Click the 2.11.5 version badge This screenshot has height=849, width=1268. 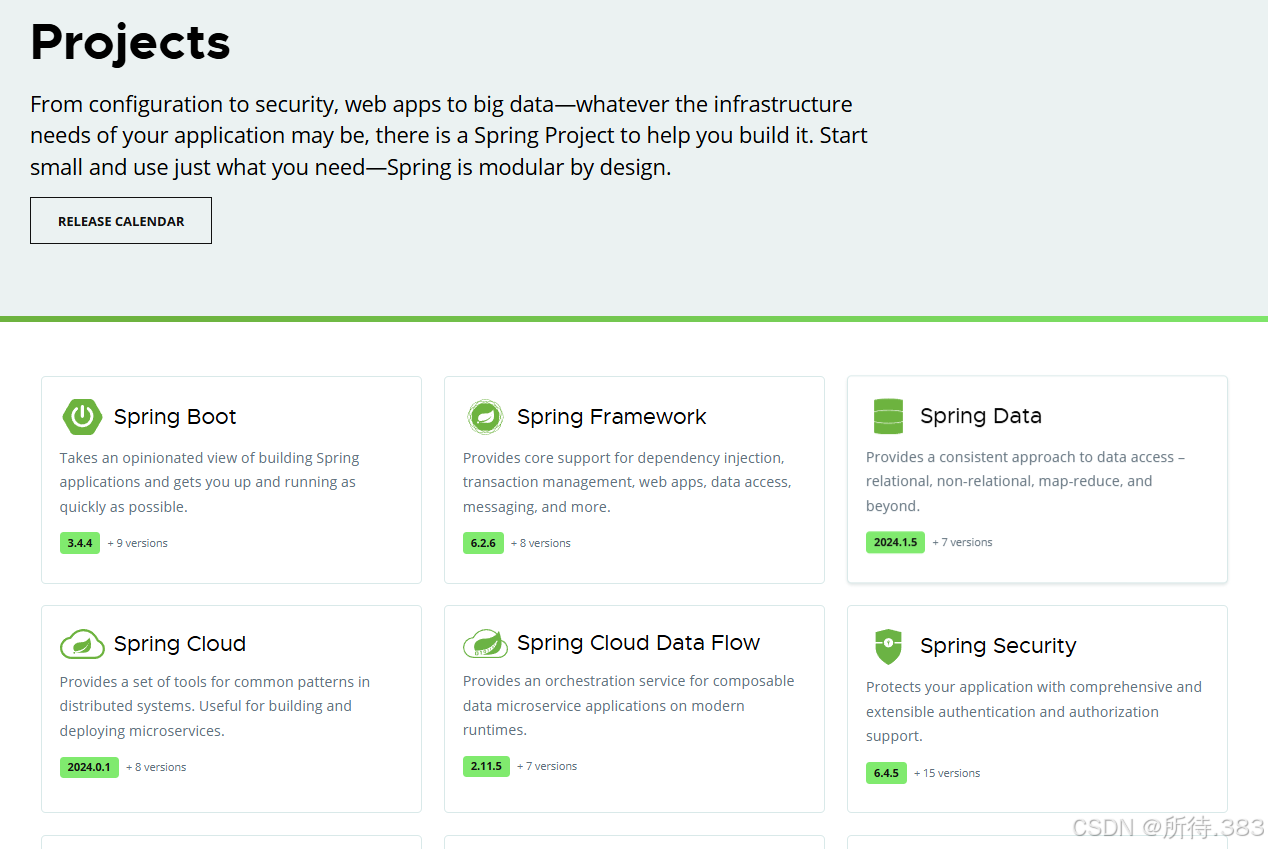tap(486, 766)
